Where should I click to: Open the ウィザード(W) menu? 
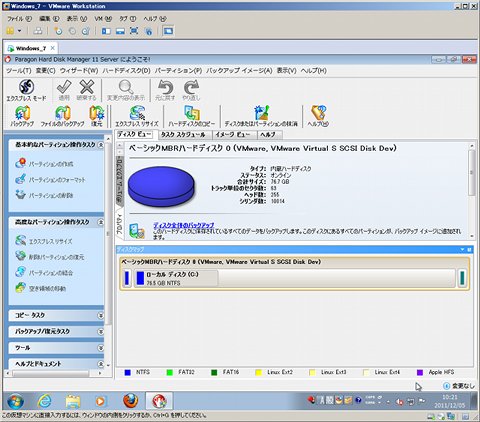pos(79,71)
